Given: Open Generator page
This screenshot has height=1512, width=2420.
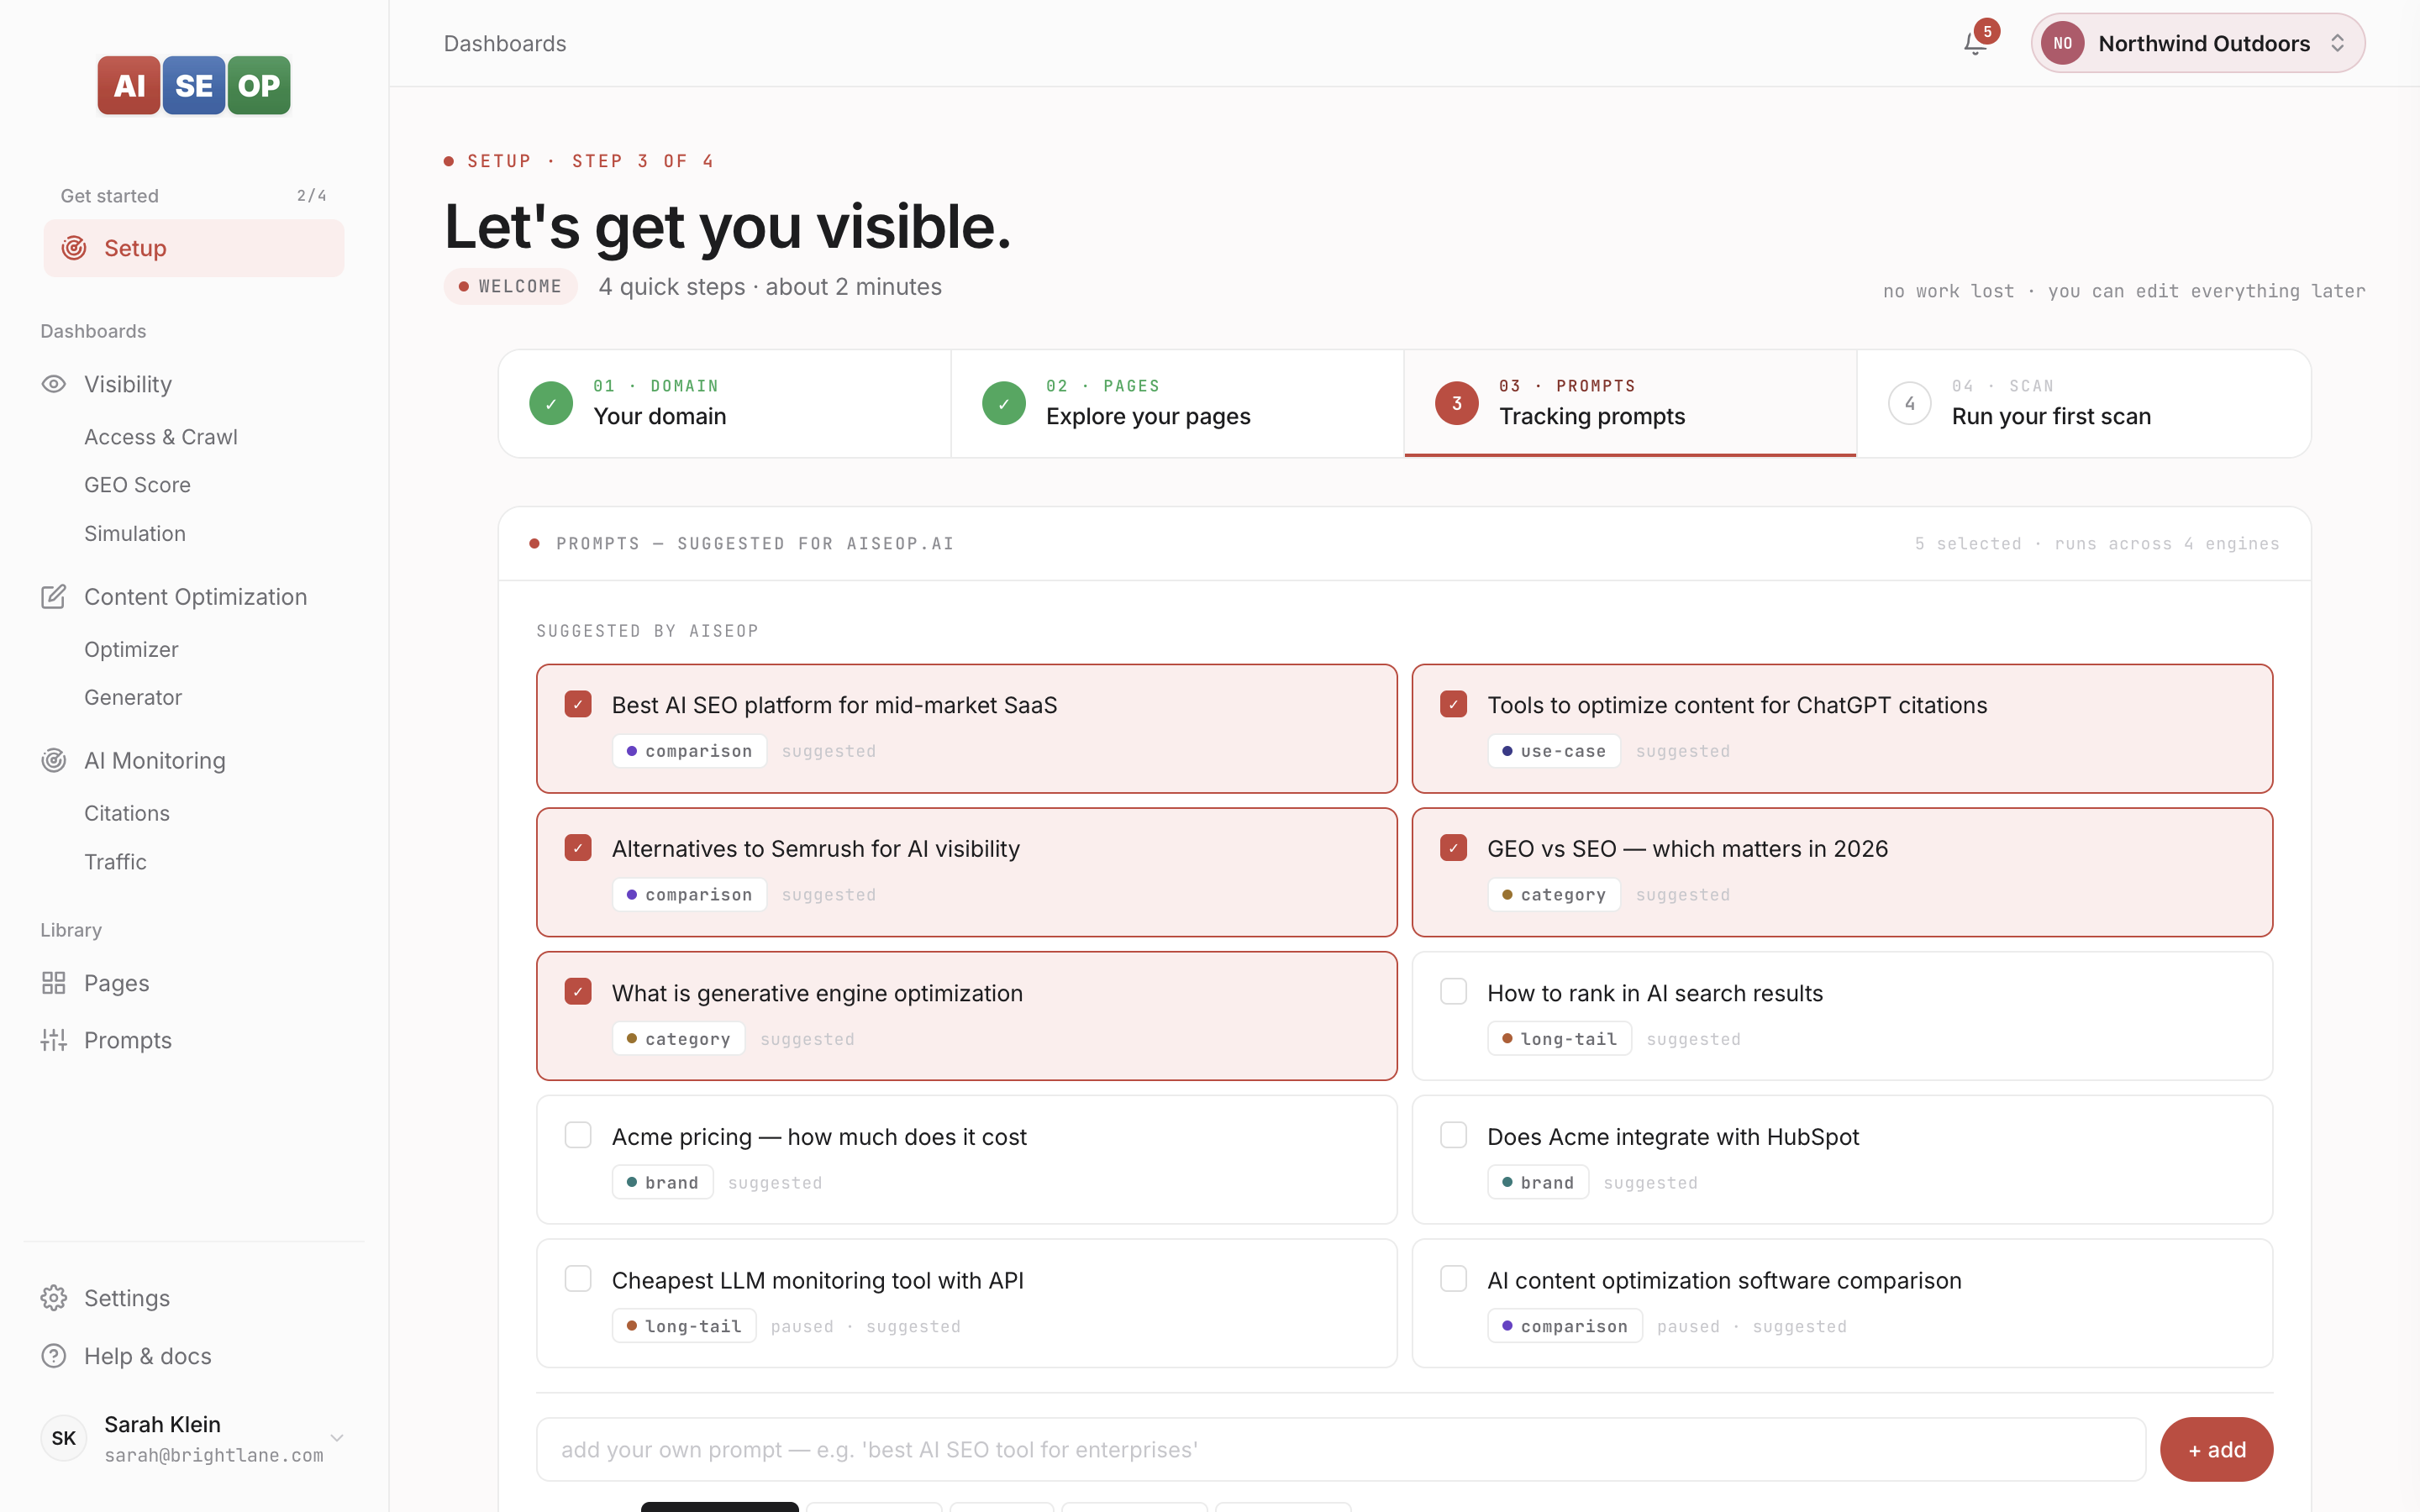Looking at the screenshot, I should [133, 698].
